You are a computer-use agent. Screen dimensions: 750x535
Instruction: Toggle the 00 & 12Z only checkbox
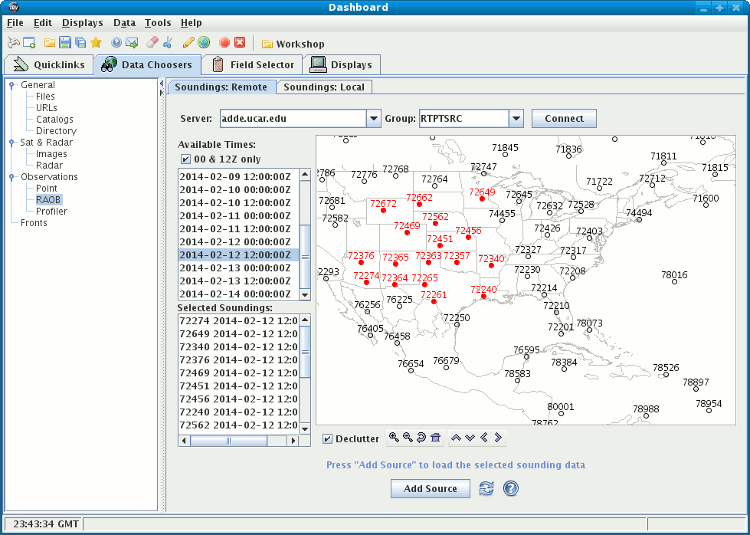pyautogui.click(x=186, y=159)
